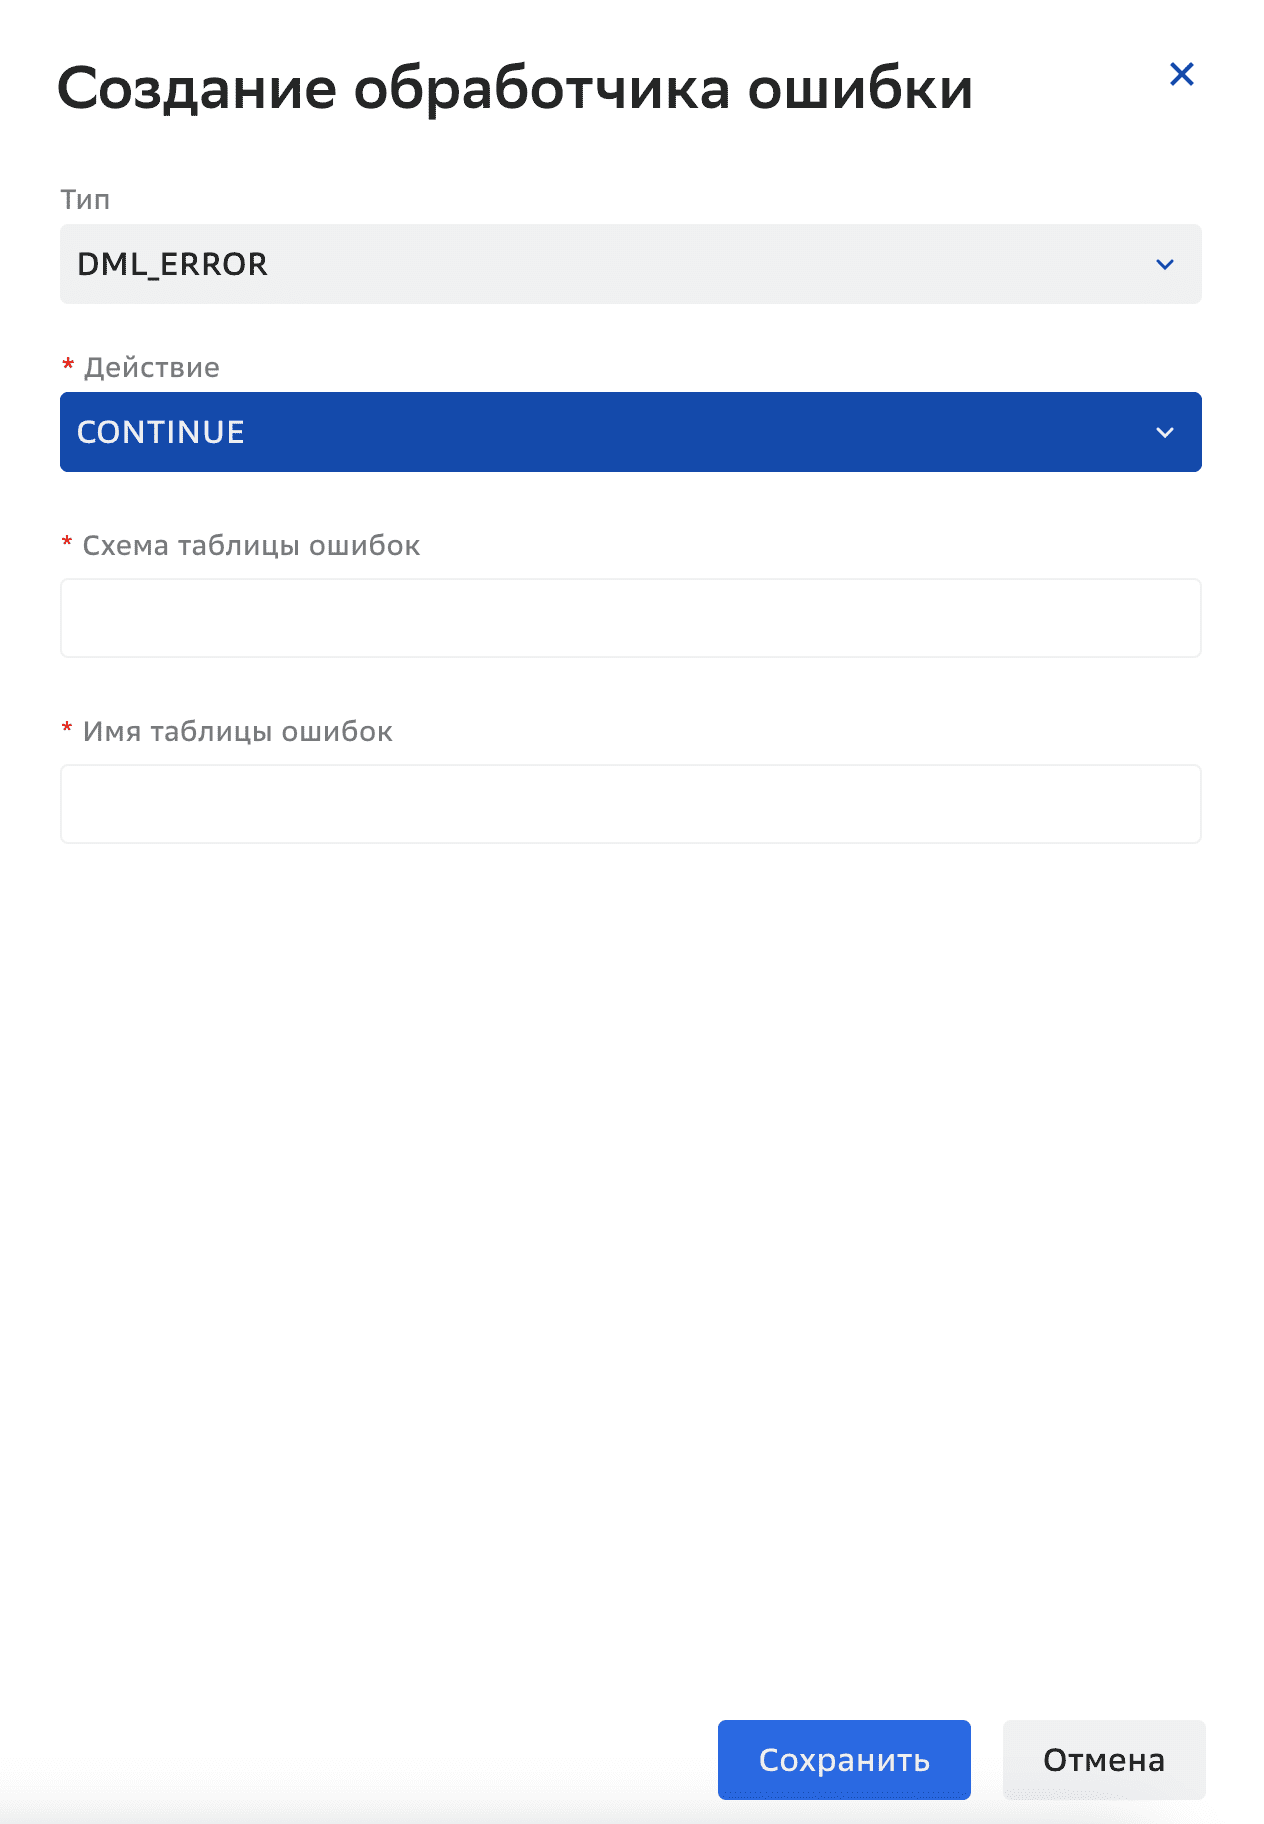Click the Отмена button
This screenshot has height=1824, width=1264.
pyautogui.click(x=1104, y=1760)
